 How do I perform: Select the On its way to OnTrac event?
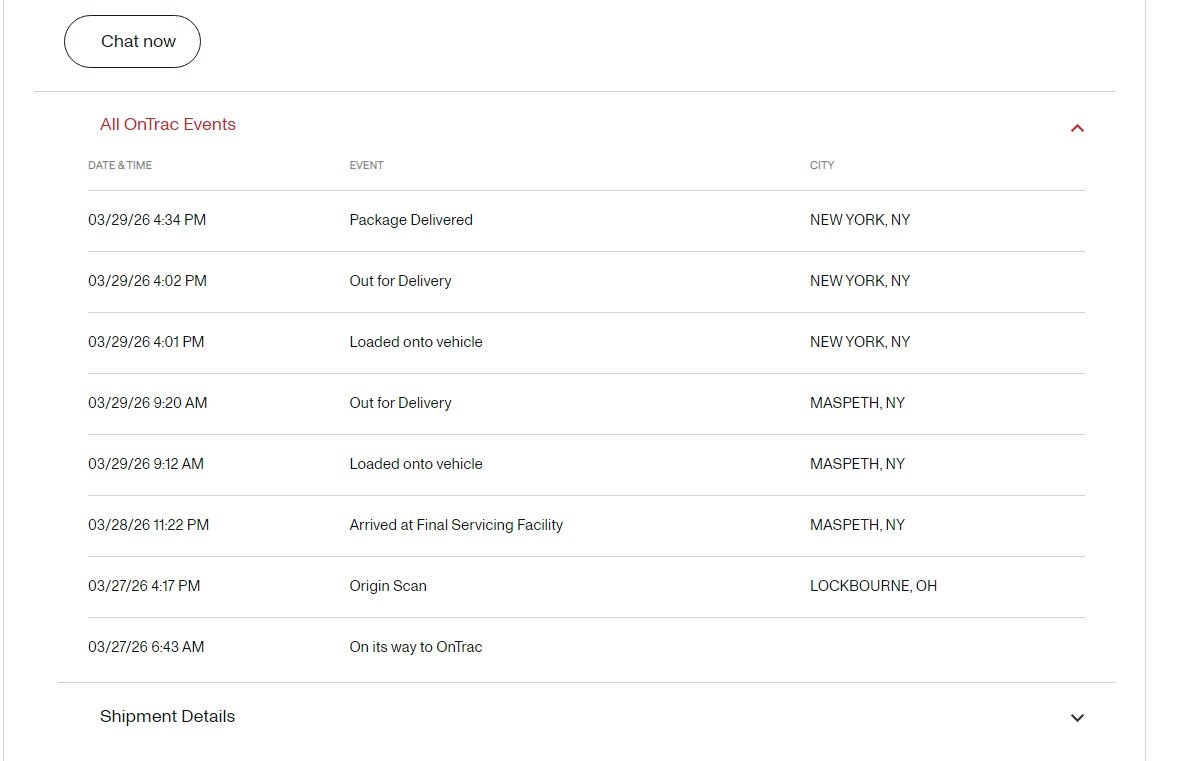416,647
